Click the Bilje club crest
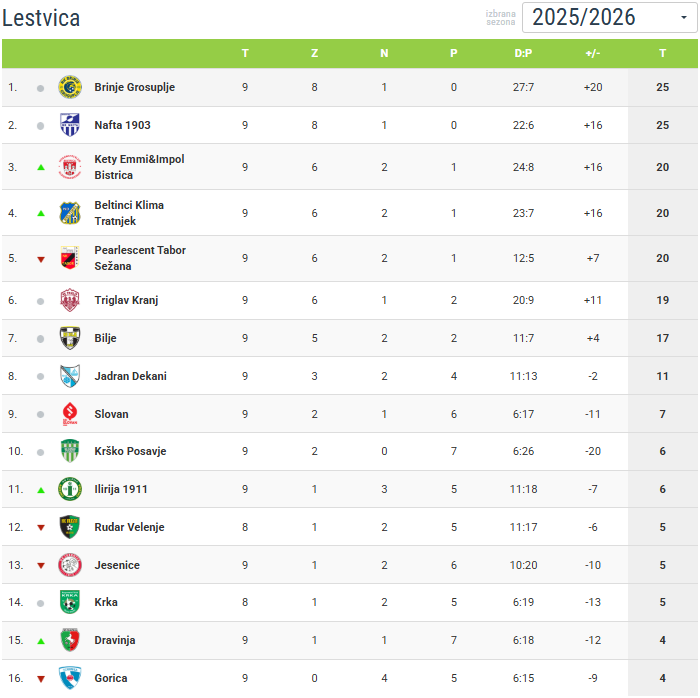The width and height of the screenshot is (700, 698). point(70,338)
